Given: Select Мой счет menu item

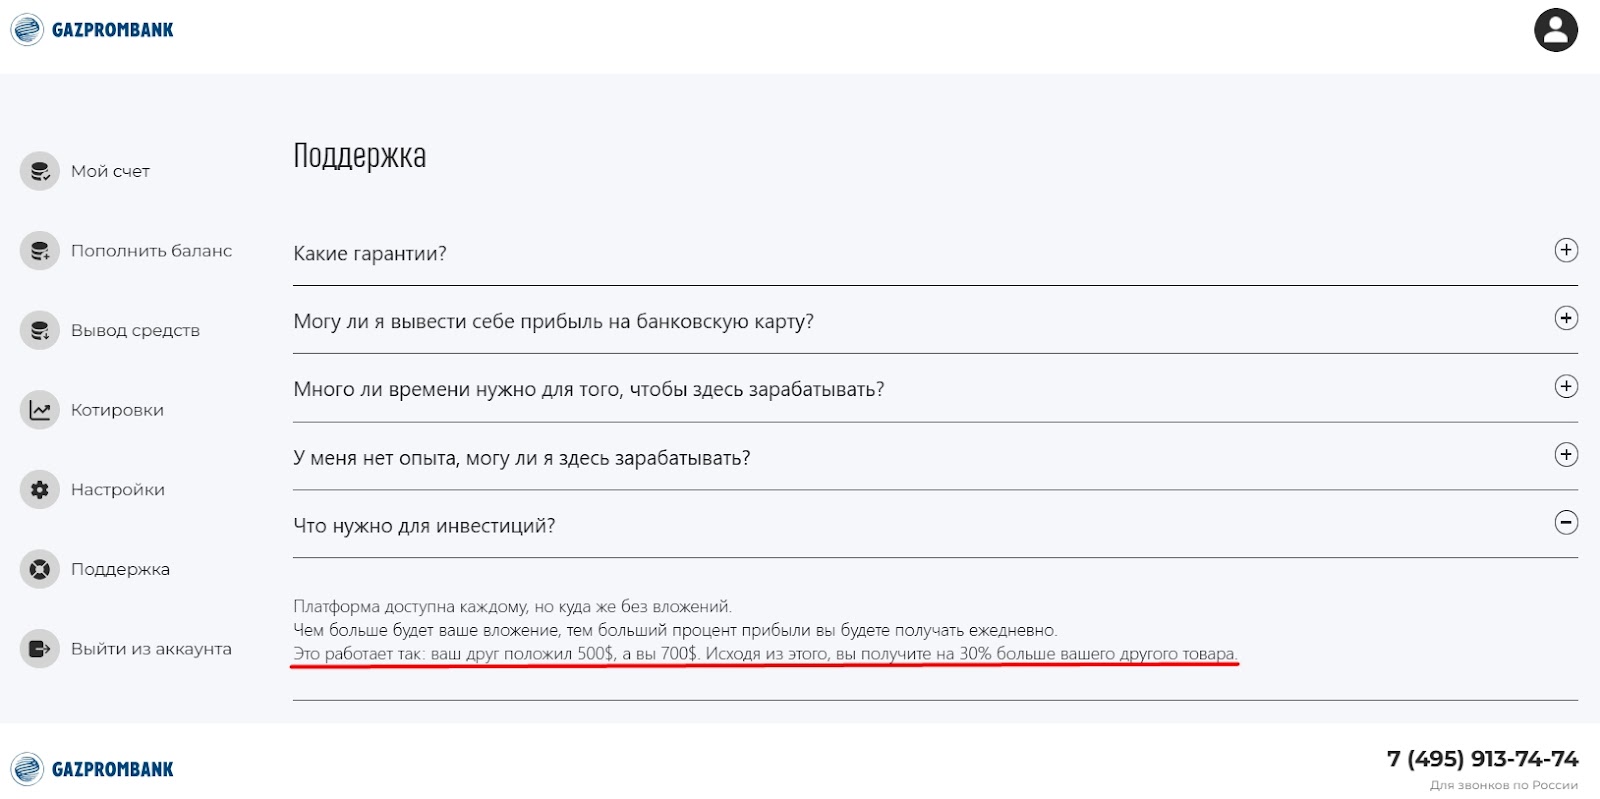Looking at the screenshot, I should tap(110, 171).
